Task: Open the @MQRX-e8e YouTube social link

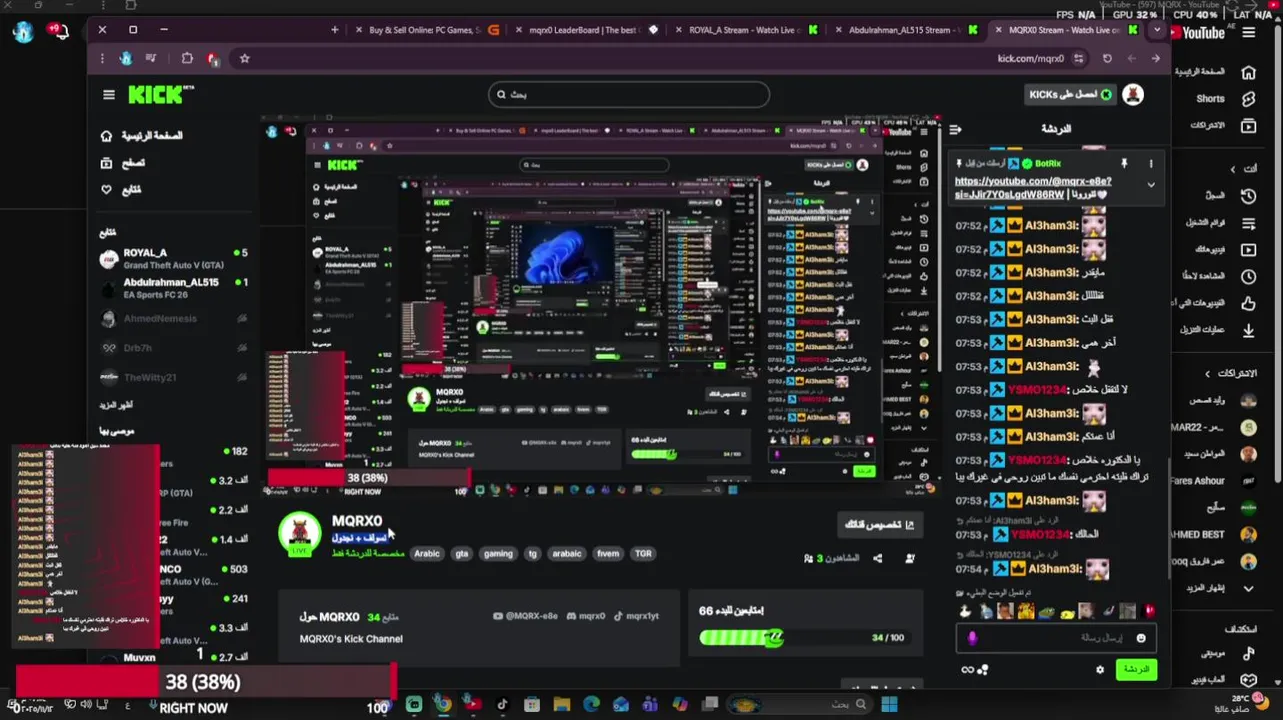Action: (x=524, y=616)
